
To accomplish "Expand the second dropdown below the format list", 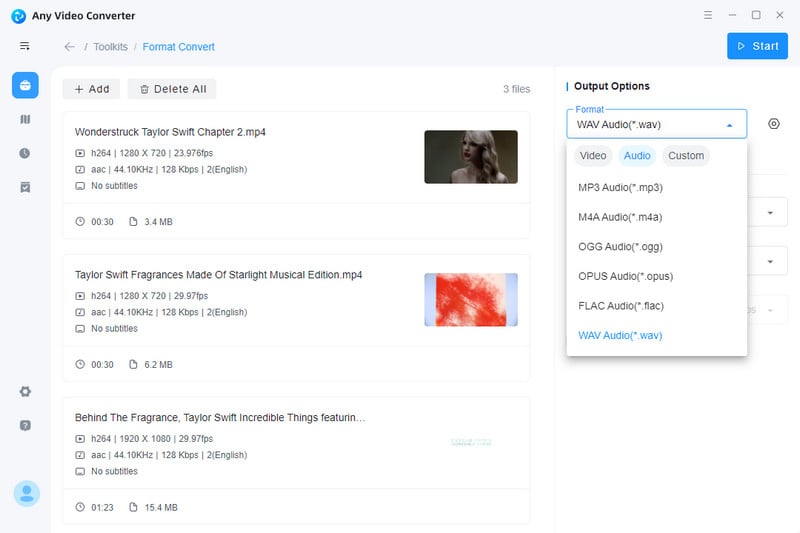I will coord(770,262).
